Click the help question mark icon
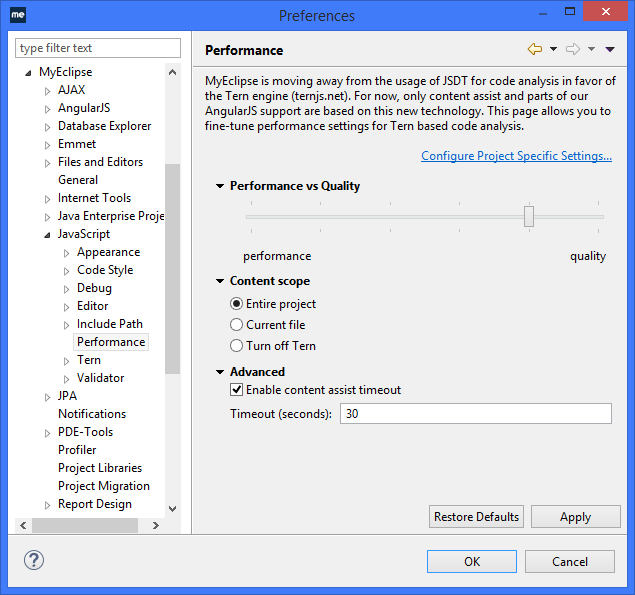The image size is (635, 595). pos(33,560)
